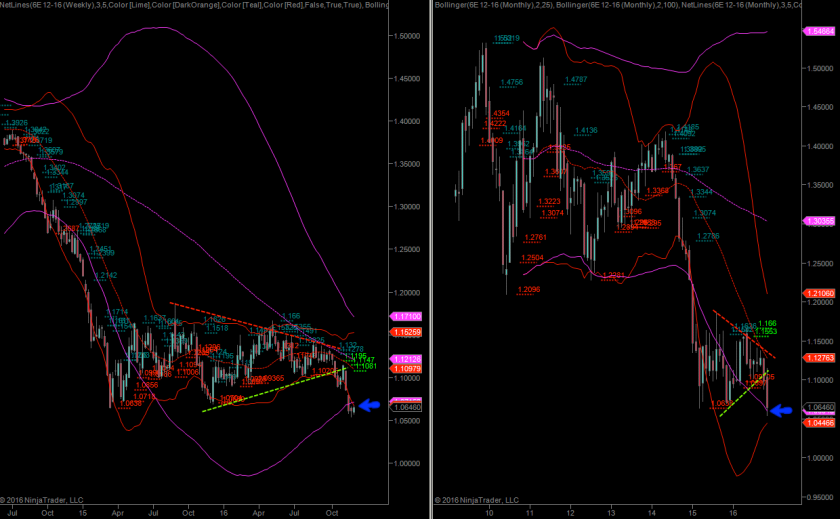
Task: Click the 1.10979 red price marker
Action: pos(402,370)
